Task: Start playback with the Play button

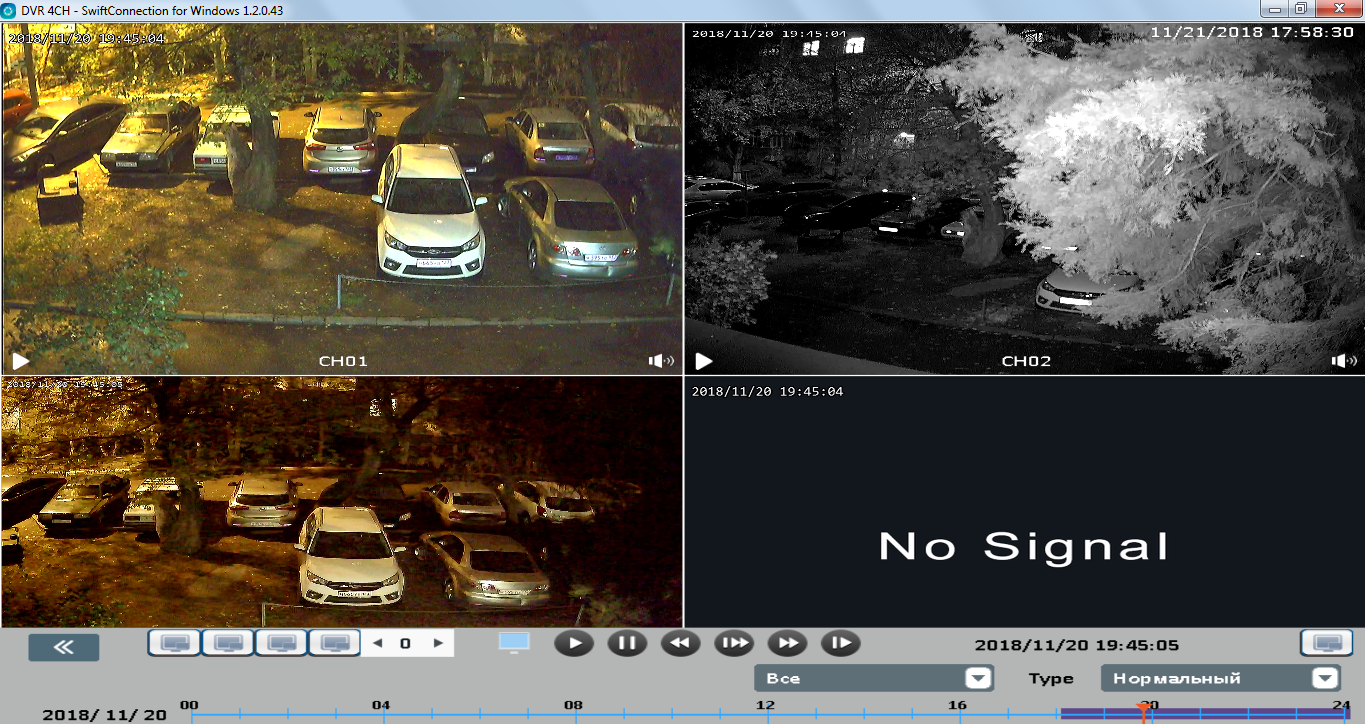Action: tap(574, 643)
